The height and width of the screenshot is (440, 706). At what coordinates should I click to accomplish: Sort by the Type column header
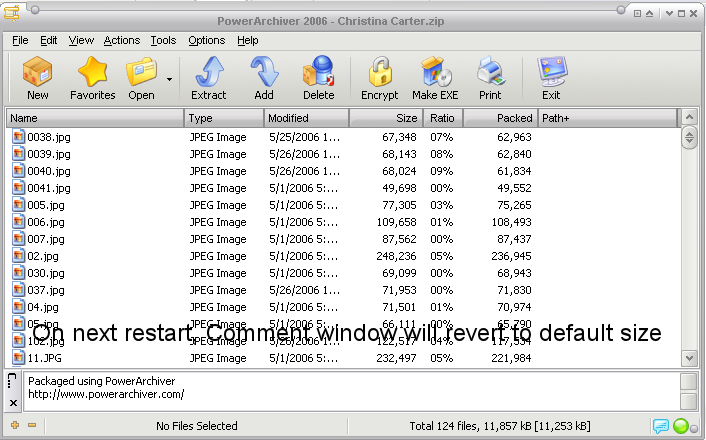tap(224, 118)
